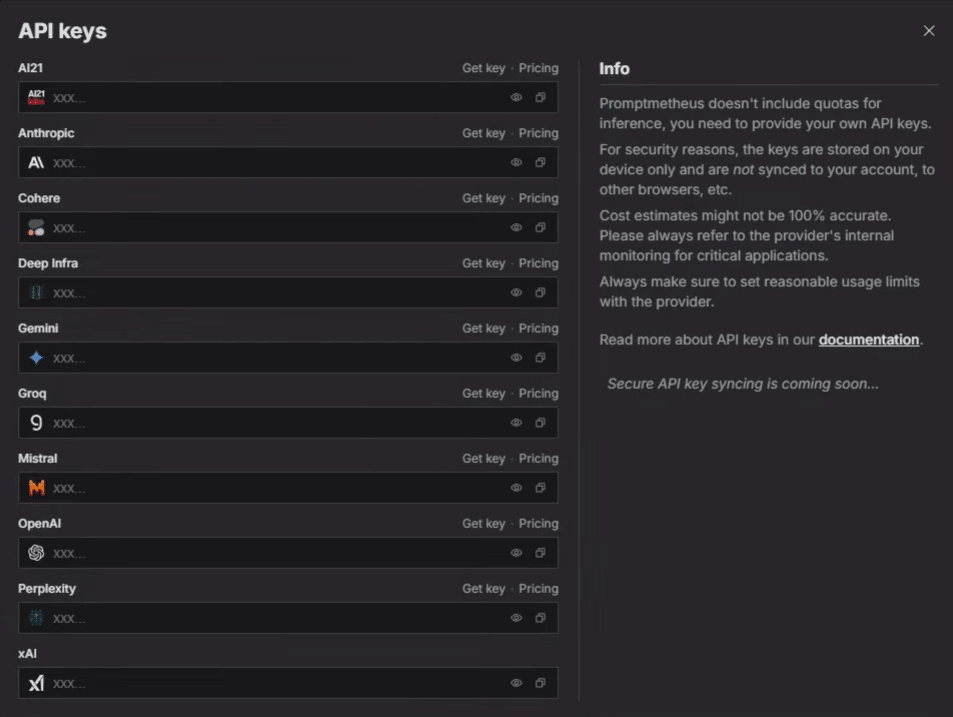The width and height of the screenshot is (953, 717).
Task: Show the AI21 key with eye icon
Action: click(516, 97)
